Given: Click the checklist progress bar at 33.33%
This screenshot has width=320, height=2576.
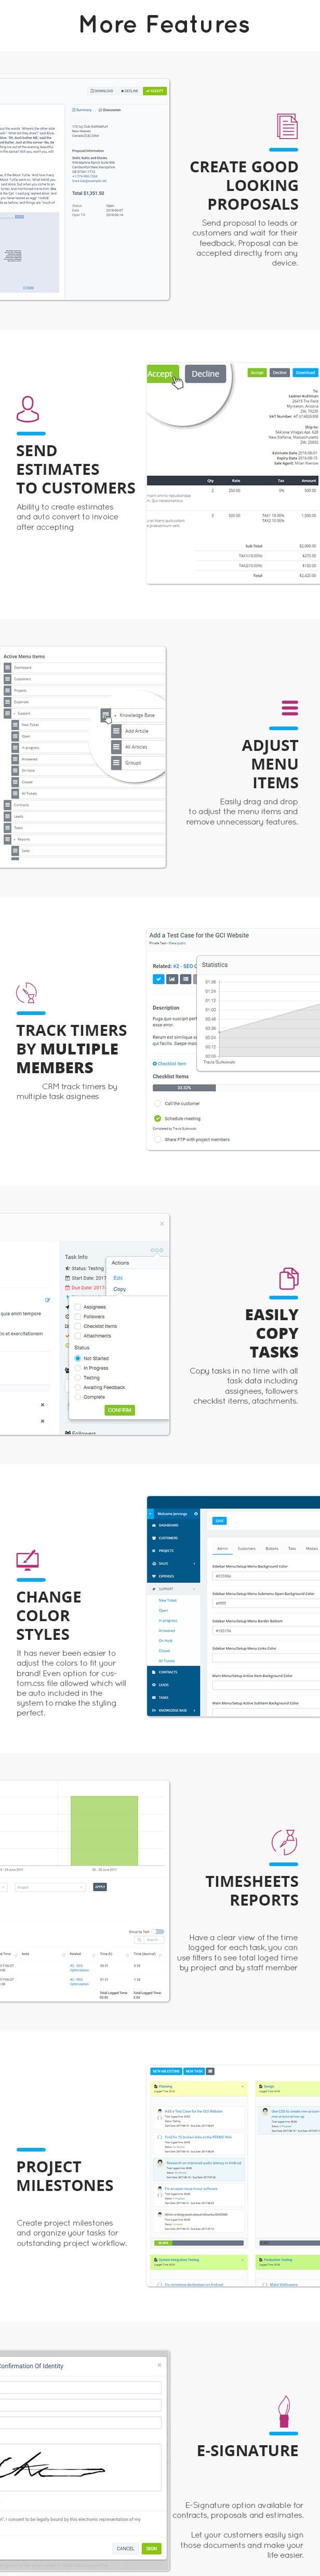Looking at the screenshot, I should (184, 1087).
